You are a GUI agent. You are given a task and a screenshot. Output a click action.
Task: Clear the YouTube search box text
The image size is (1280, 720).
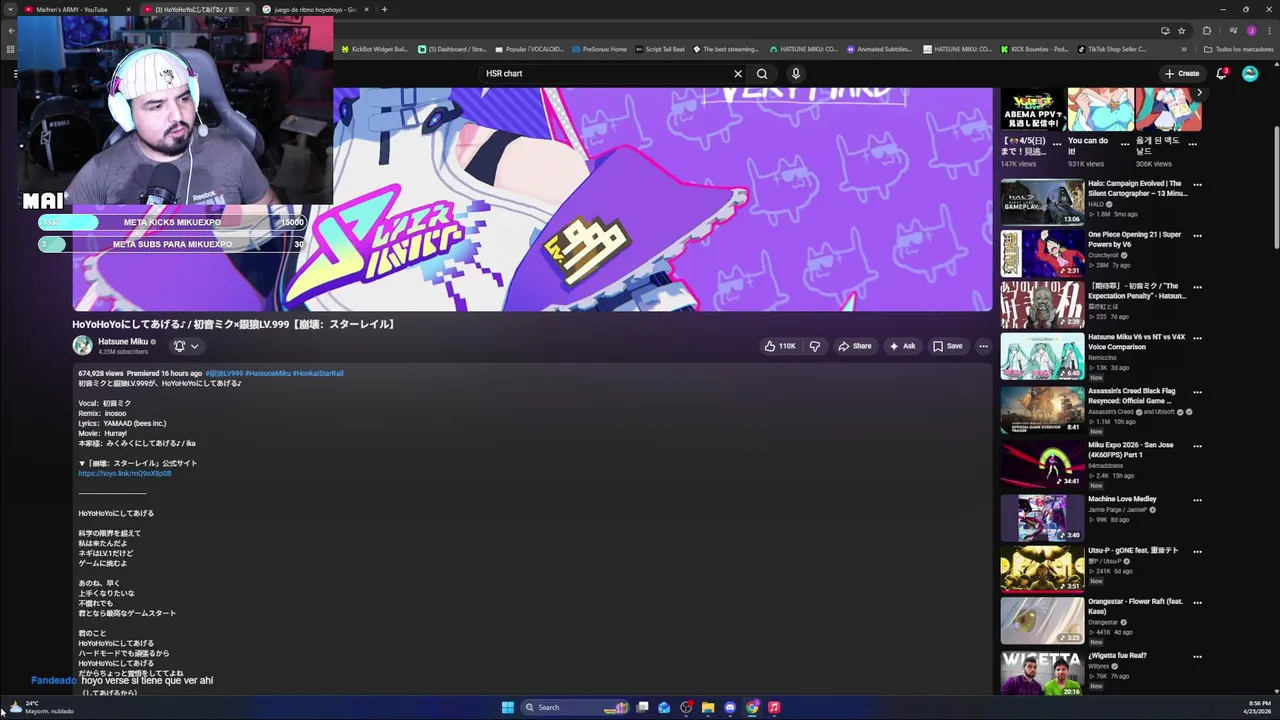pyautogui.click(x=738, y=73)
